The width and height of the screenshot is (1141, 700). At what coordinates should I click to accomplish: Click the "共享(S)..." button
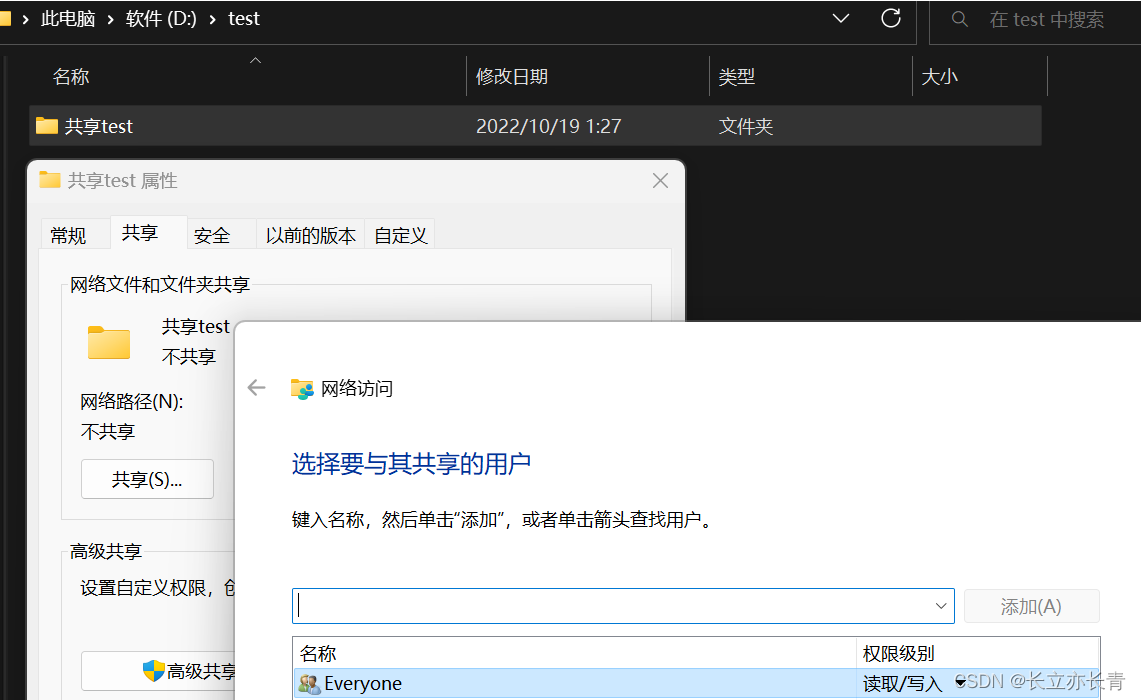(147, 479)
